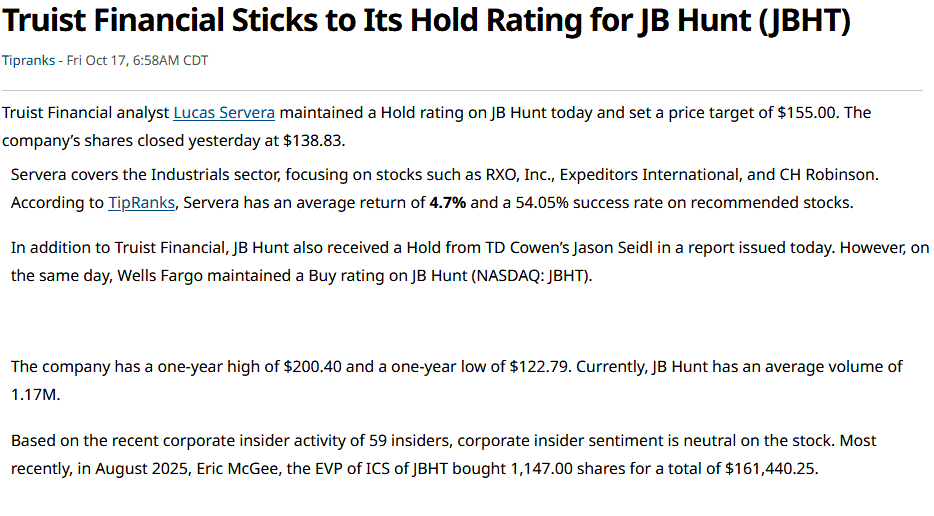Click the $200.40 one-year high value
This screenshot has width=934, height=516.
[311, 367]
